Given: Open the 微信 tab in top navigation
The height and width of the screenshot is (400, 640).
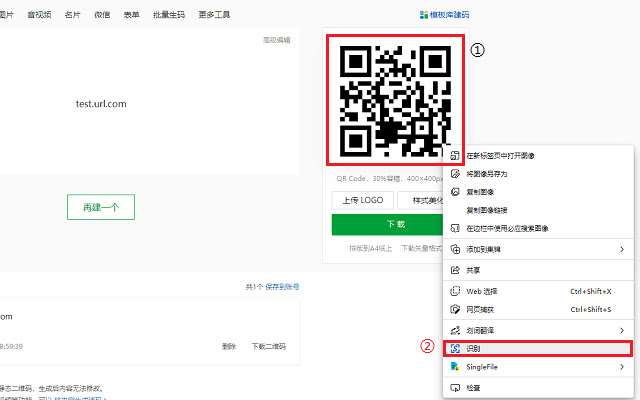Looking at the screenshot, I should click(102, 15).
